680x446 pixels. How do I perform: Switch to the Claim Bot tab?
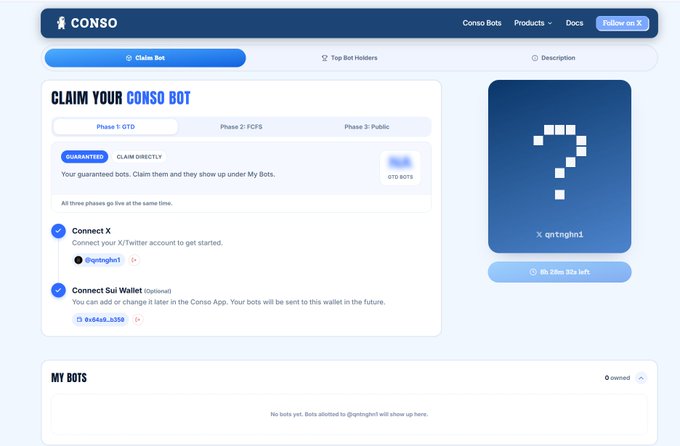click(145, 58)
